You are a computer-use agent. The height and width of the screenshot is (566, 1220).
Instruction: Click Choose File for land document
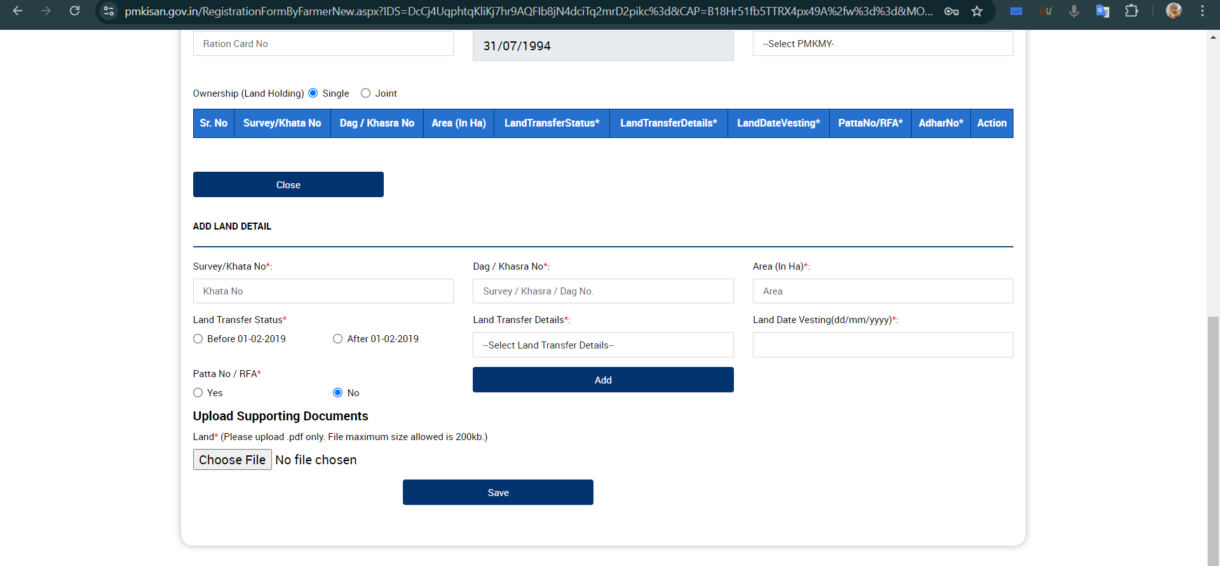point(232,460)
